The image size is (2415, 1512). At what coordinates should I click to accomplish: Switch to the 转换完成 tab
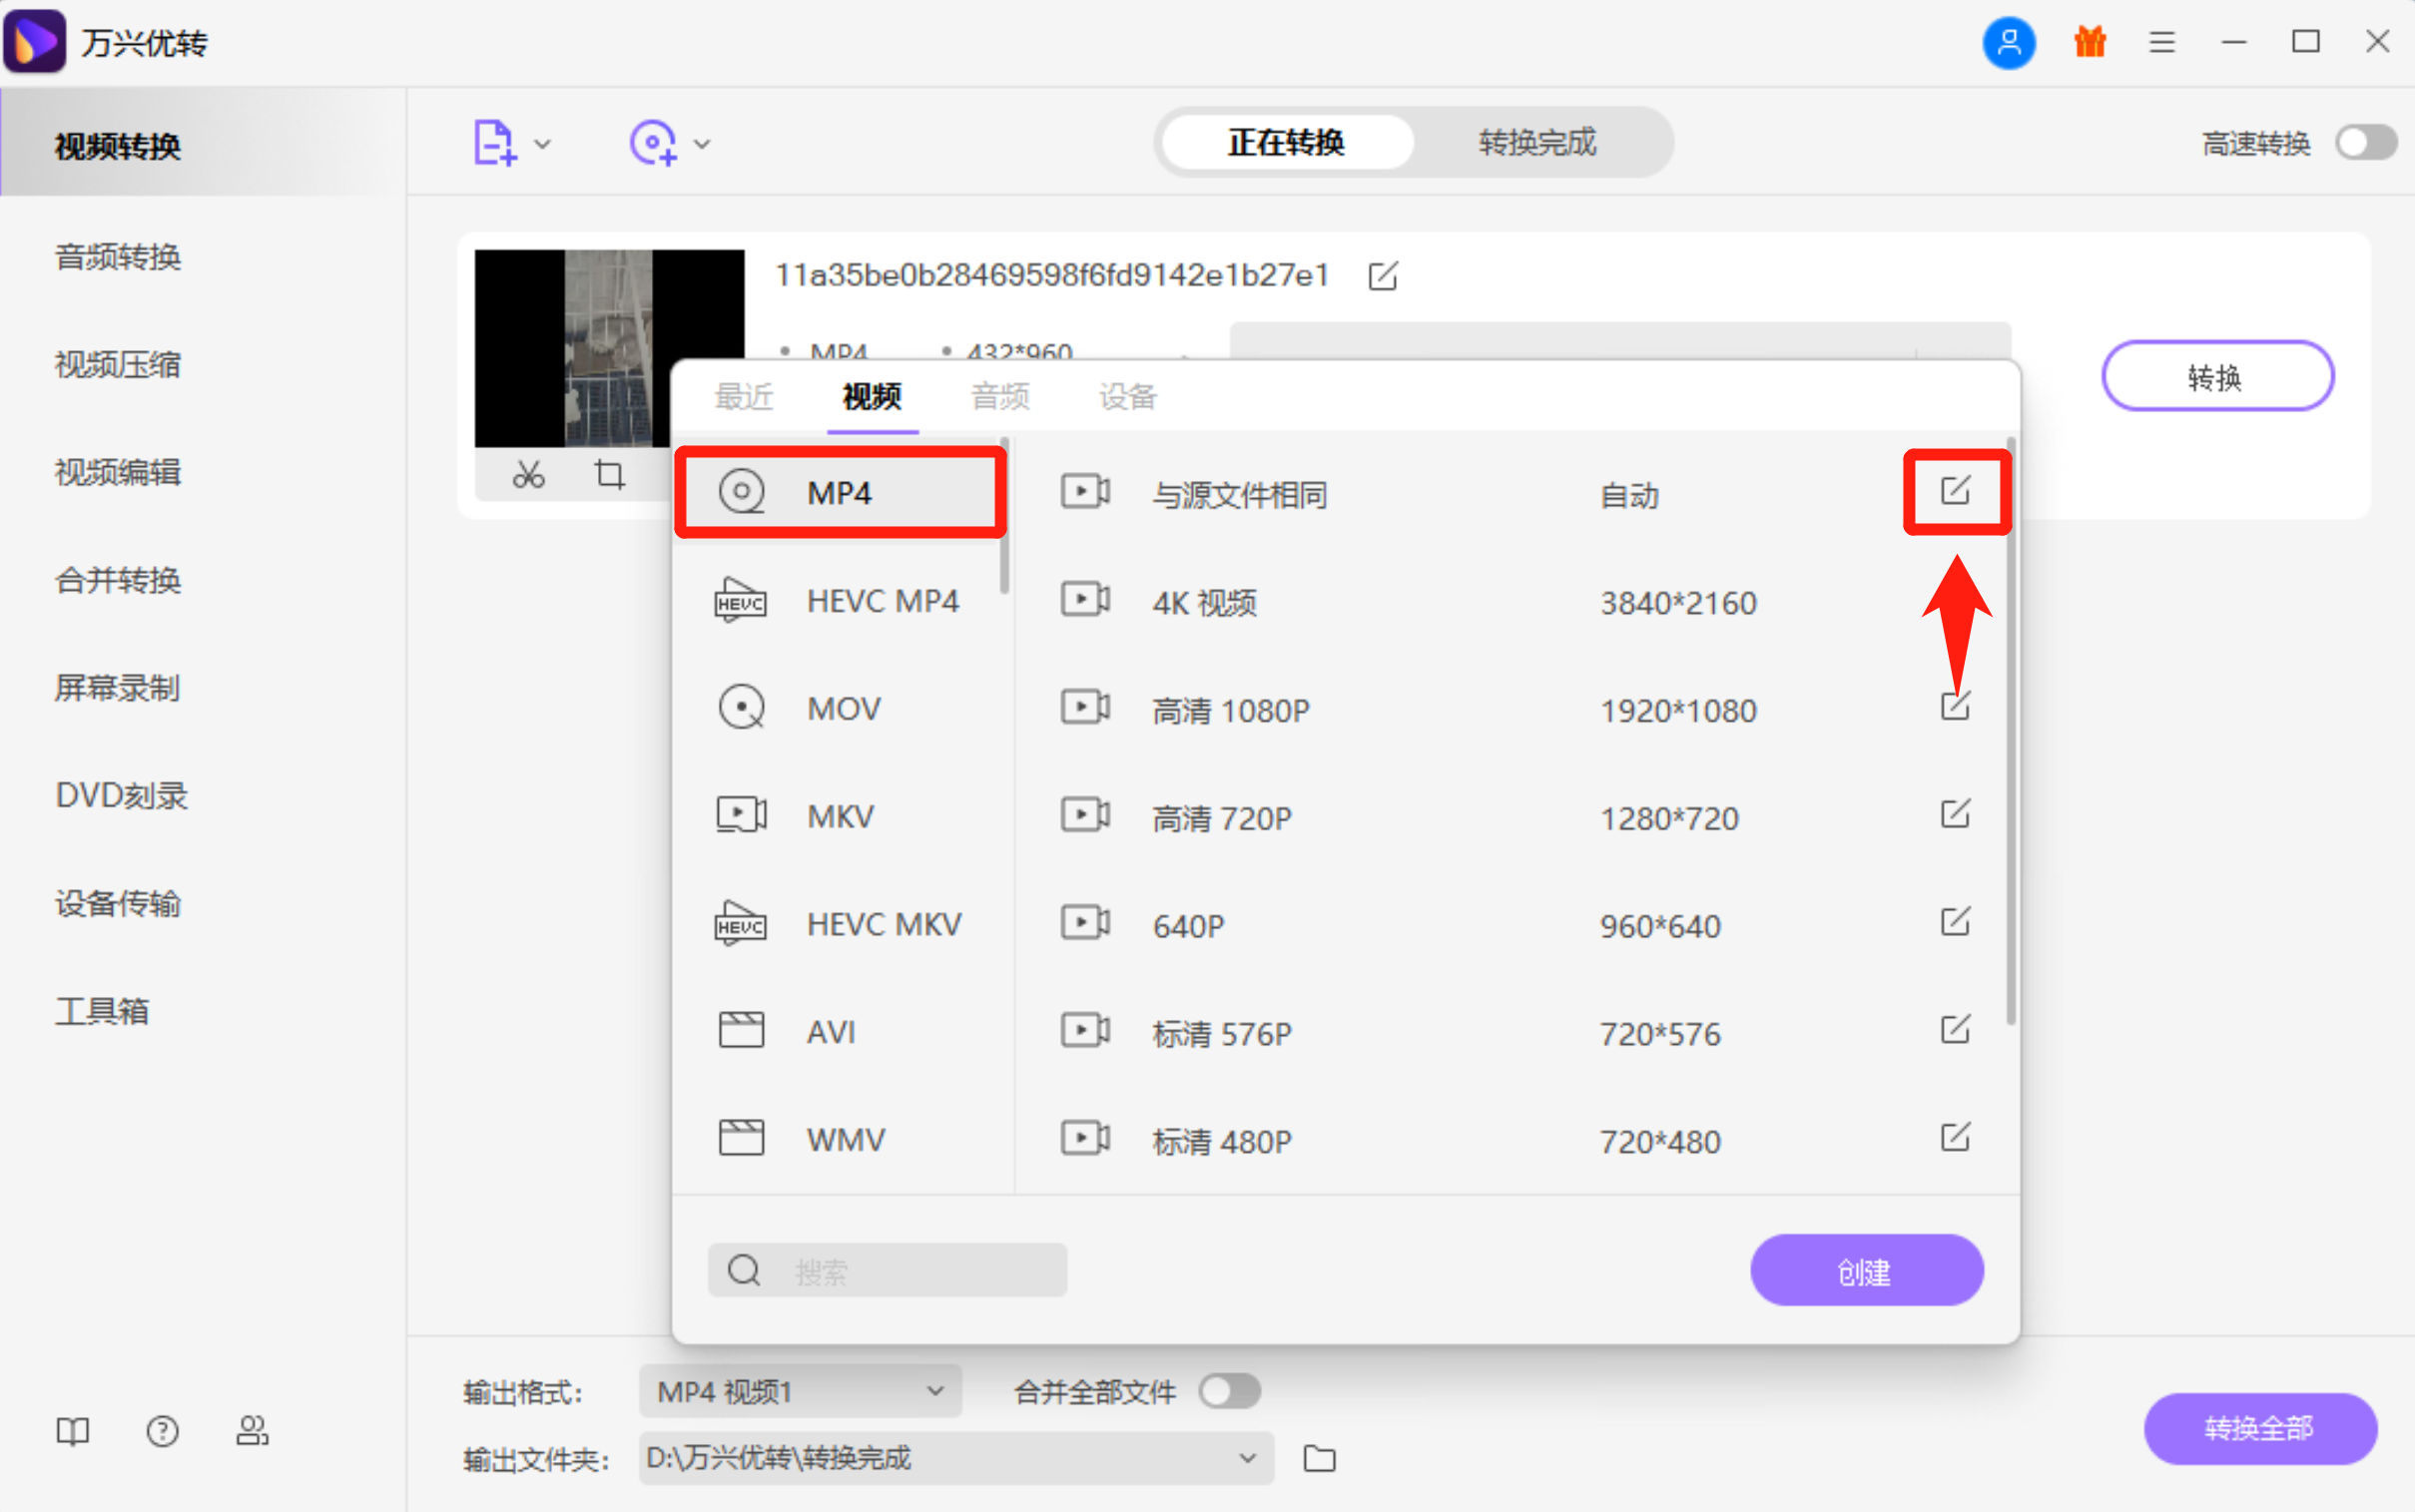1536,142
